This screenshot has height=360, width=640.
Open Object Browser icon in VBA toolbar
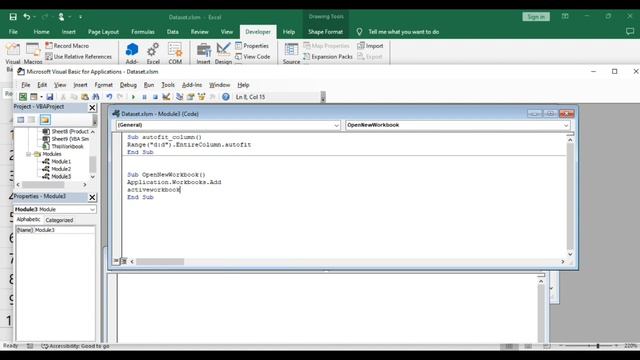201,97
